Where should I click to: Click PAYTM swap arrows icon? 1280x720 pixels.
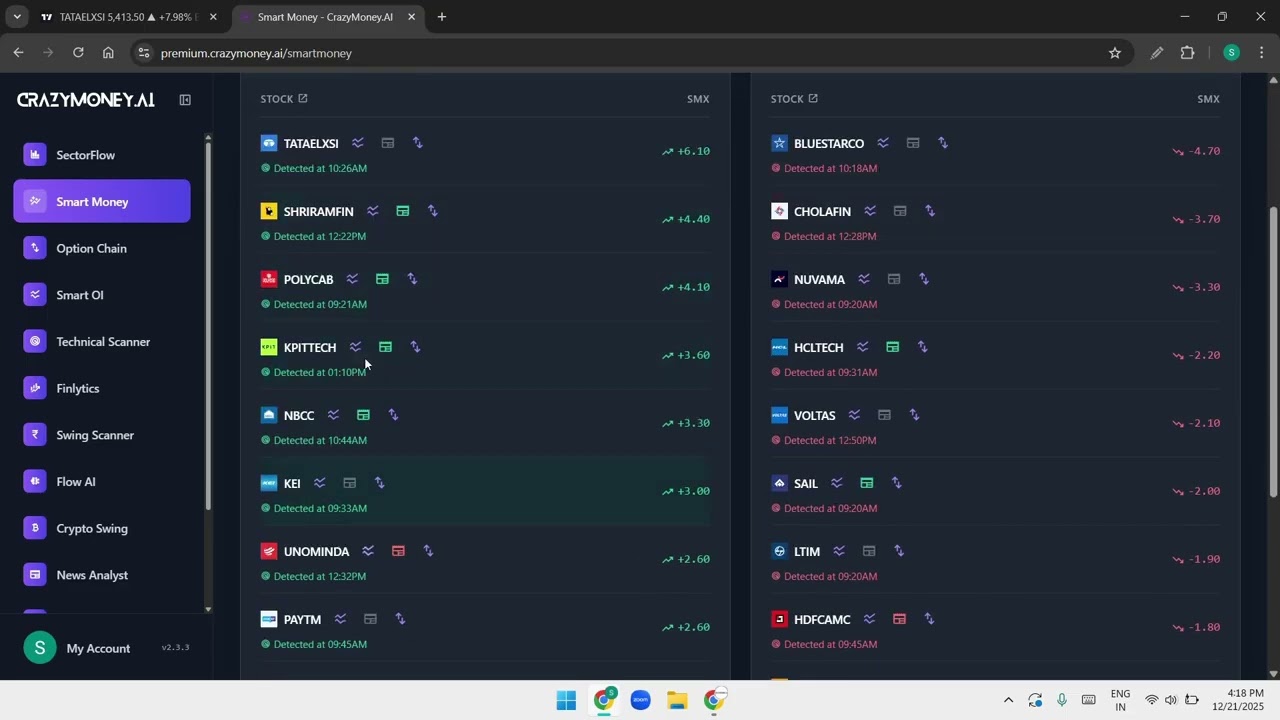coord(400,619)
